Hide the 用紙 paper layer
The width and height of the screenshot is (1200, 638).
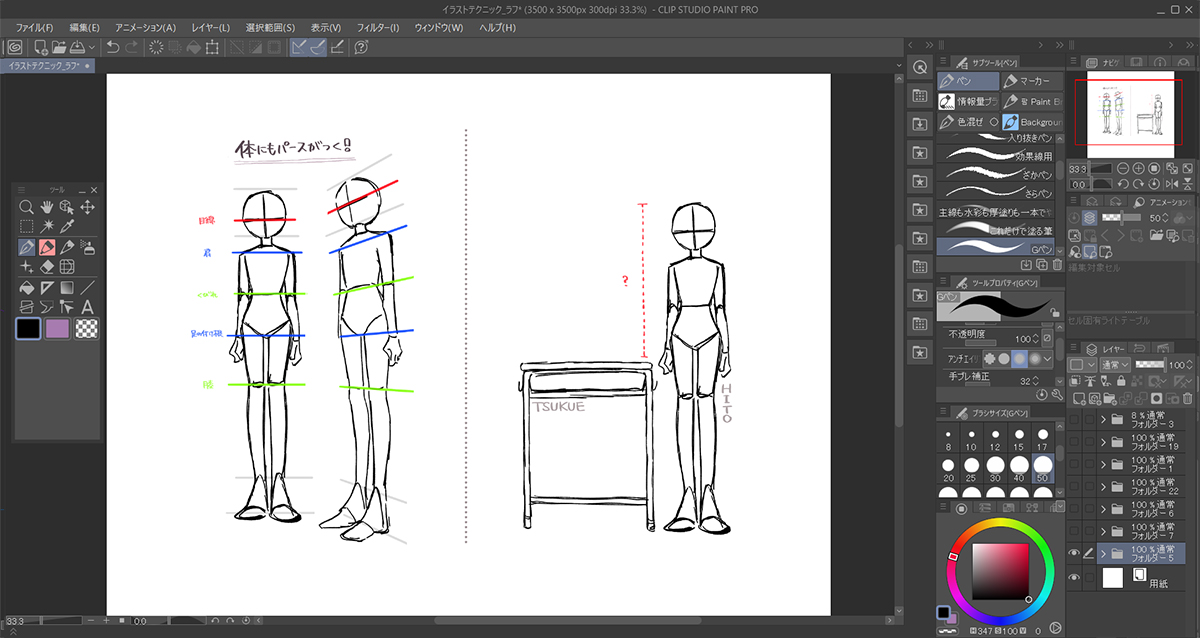click(1074, 578)
